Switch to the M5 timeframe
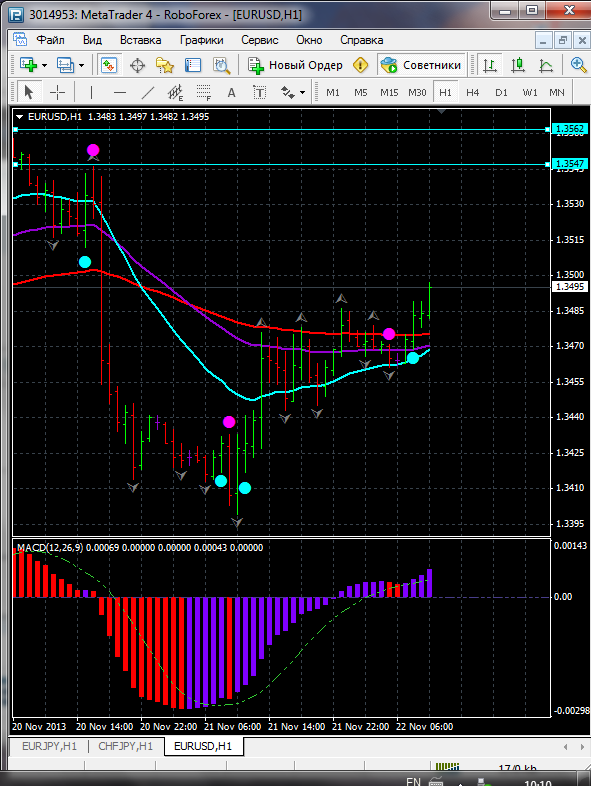Image resolution: width=600 pixels, height=786 pixels. tap(361, 92)
